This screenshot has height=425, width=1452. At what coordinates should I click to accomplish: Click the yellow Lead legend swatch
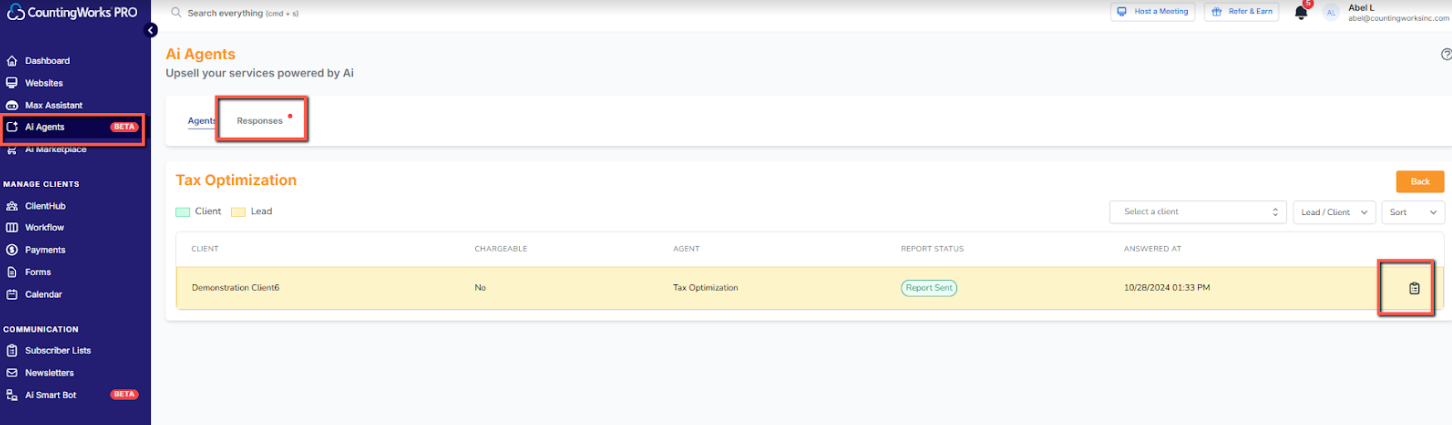[238, 212]
